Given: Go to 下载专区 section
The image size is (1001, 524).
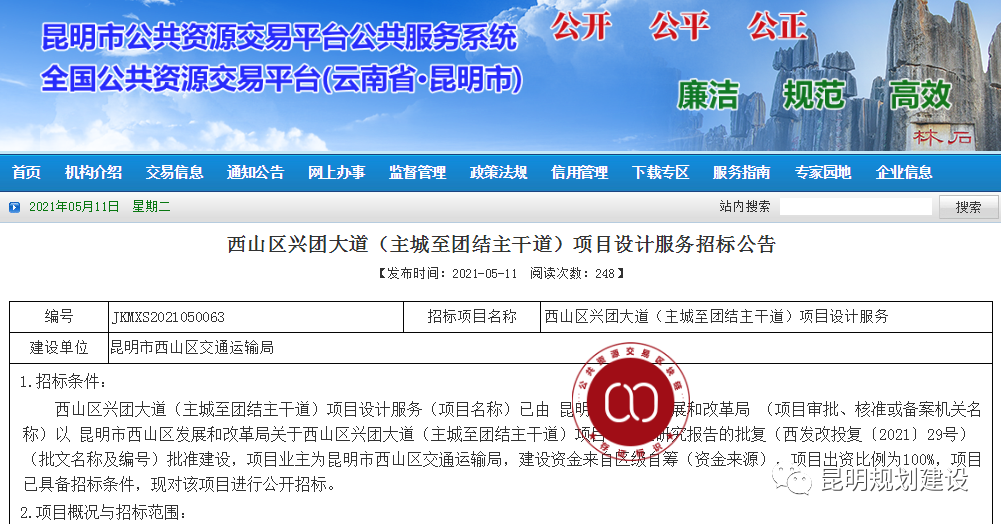Looking at the screenshot, I should tap(661, 172).
